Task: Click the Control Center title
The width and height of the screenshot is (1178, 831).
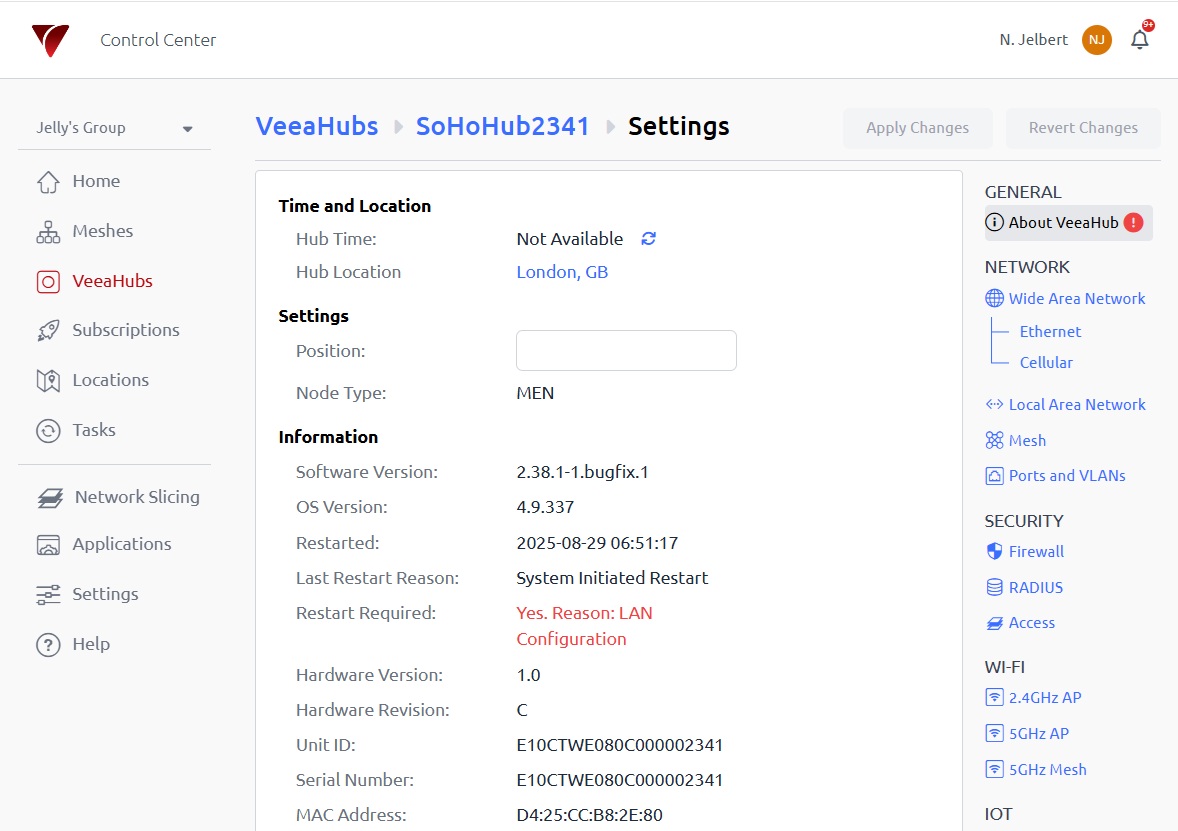Action: coord(158,40)
